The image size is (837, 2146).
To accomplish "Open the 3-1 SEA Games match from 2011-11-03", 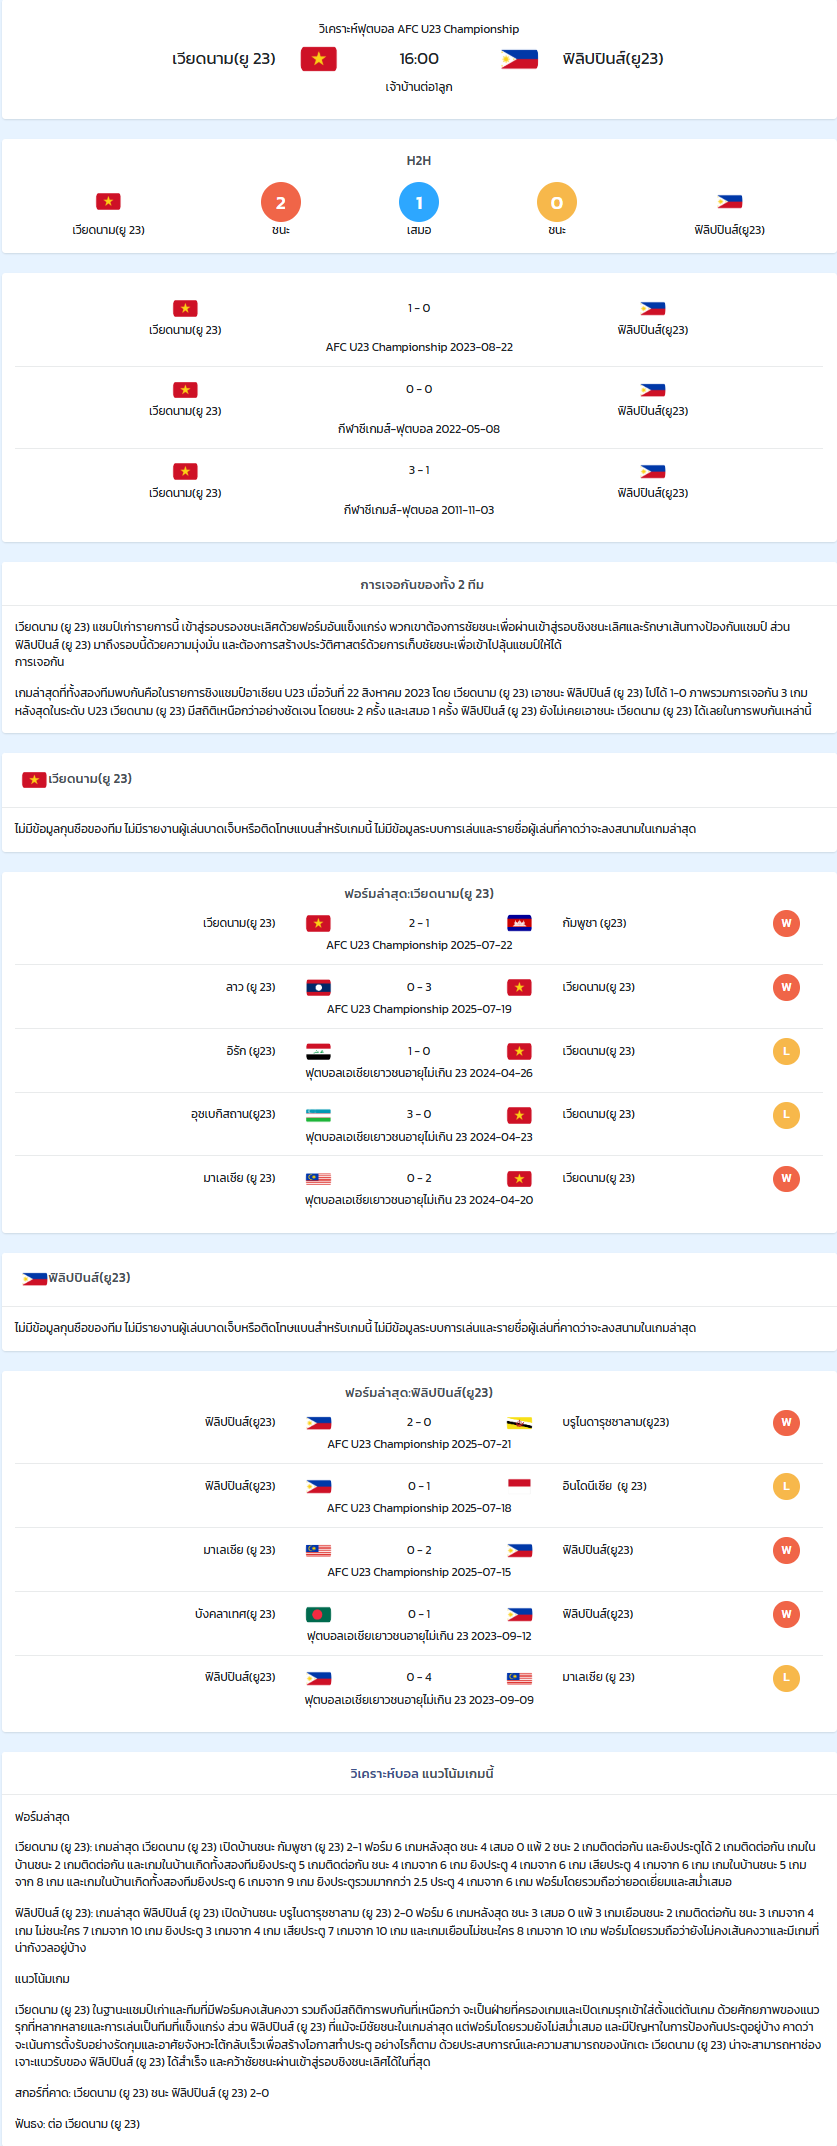I will (x=419, y=490).
